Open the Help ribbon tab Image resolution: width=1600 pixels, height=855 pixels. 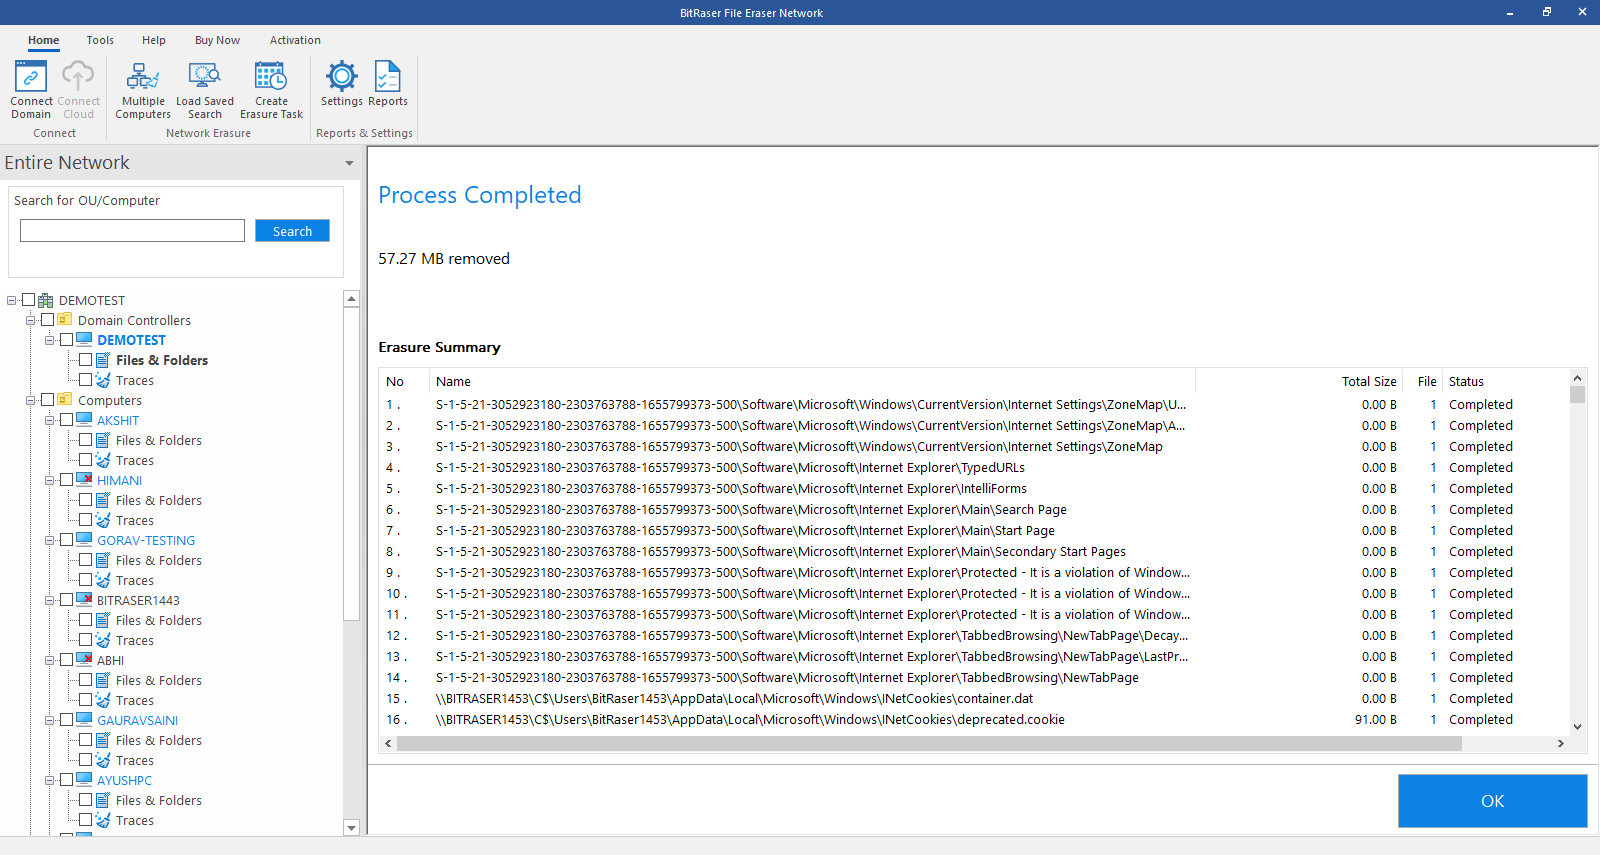[154, 40]
